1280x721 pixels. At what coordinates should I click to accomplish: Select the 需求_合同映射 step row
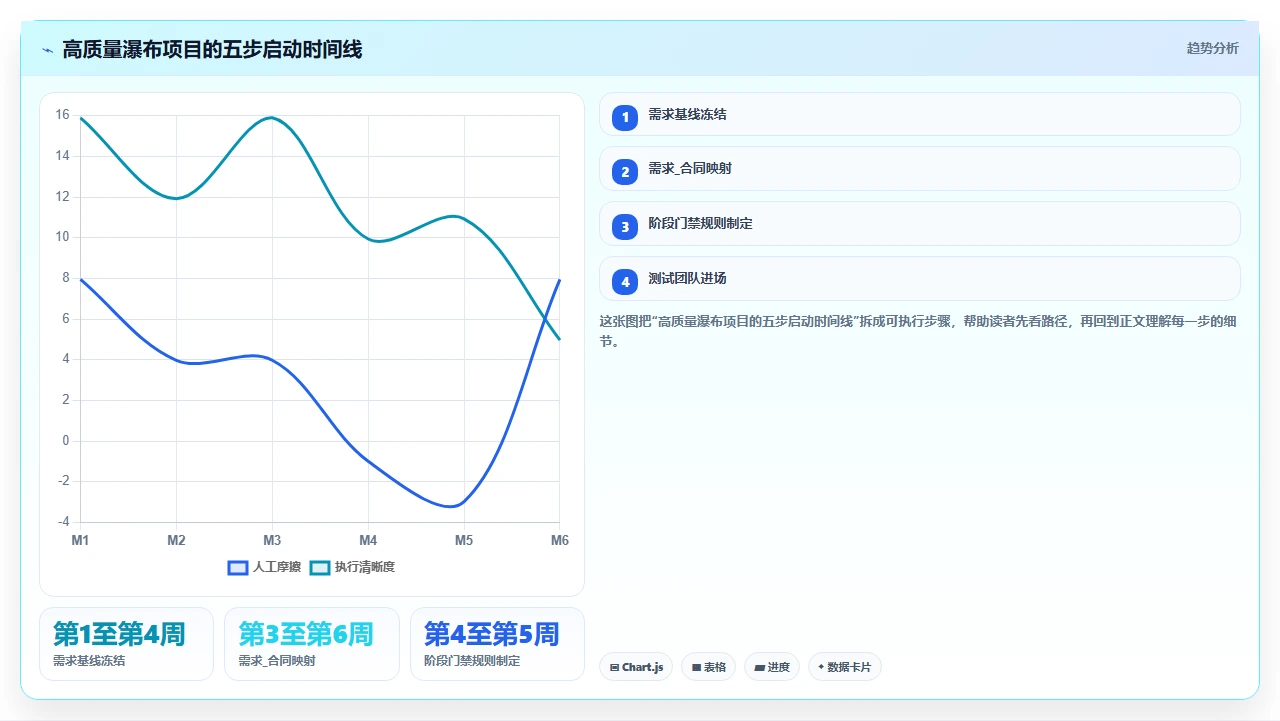point(919,169)
